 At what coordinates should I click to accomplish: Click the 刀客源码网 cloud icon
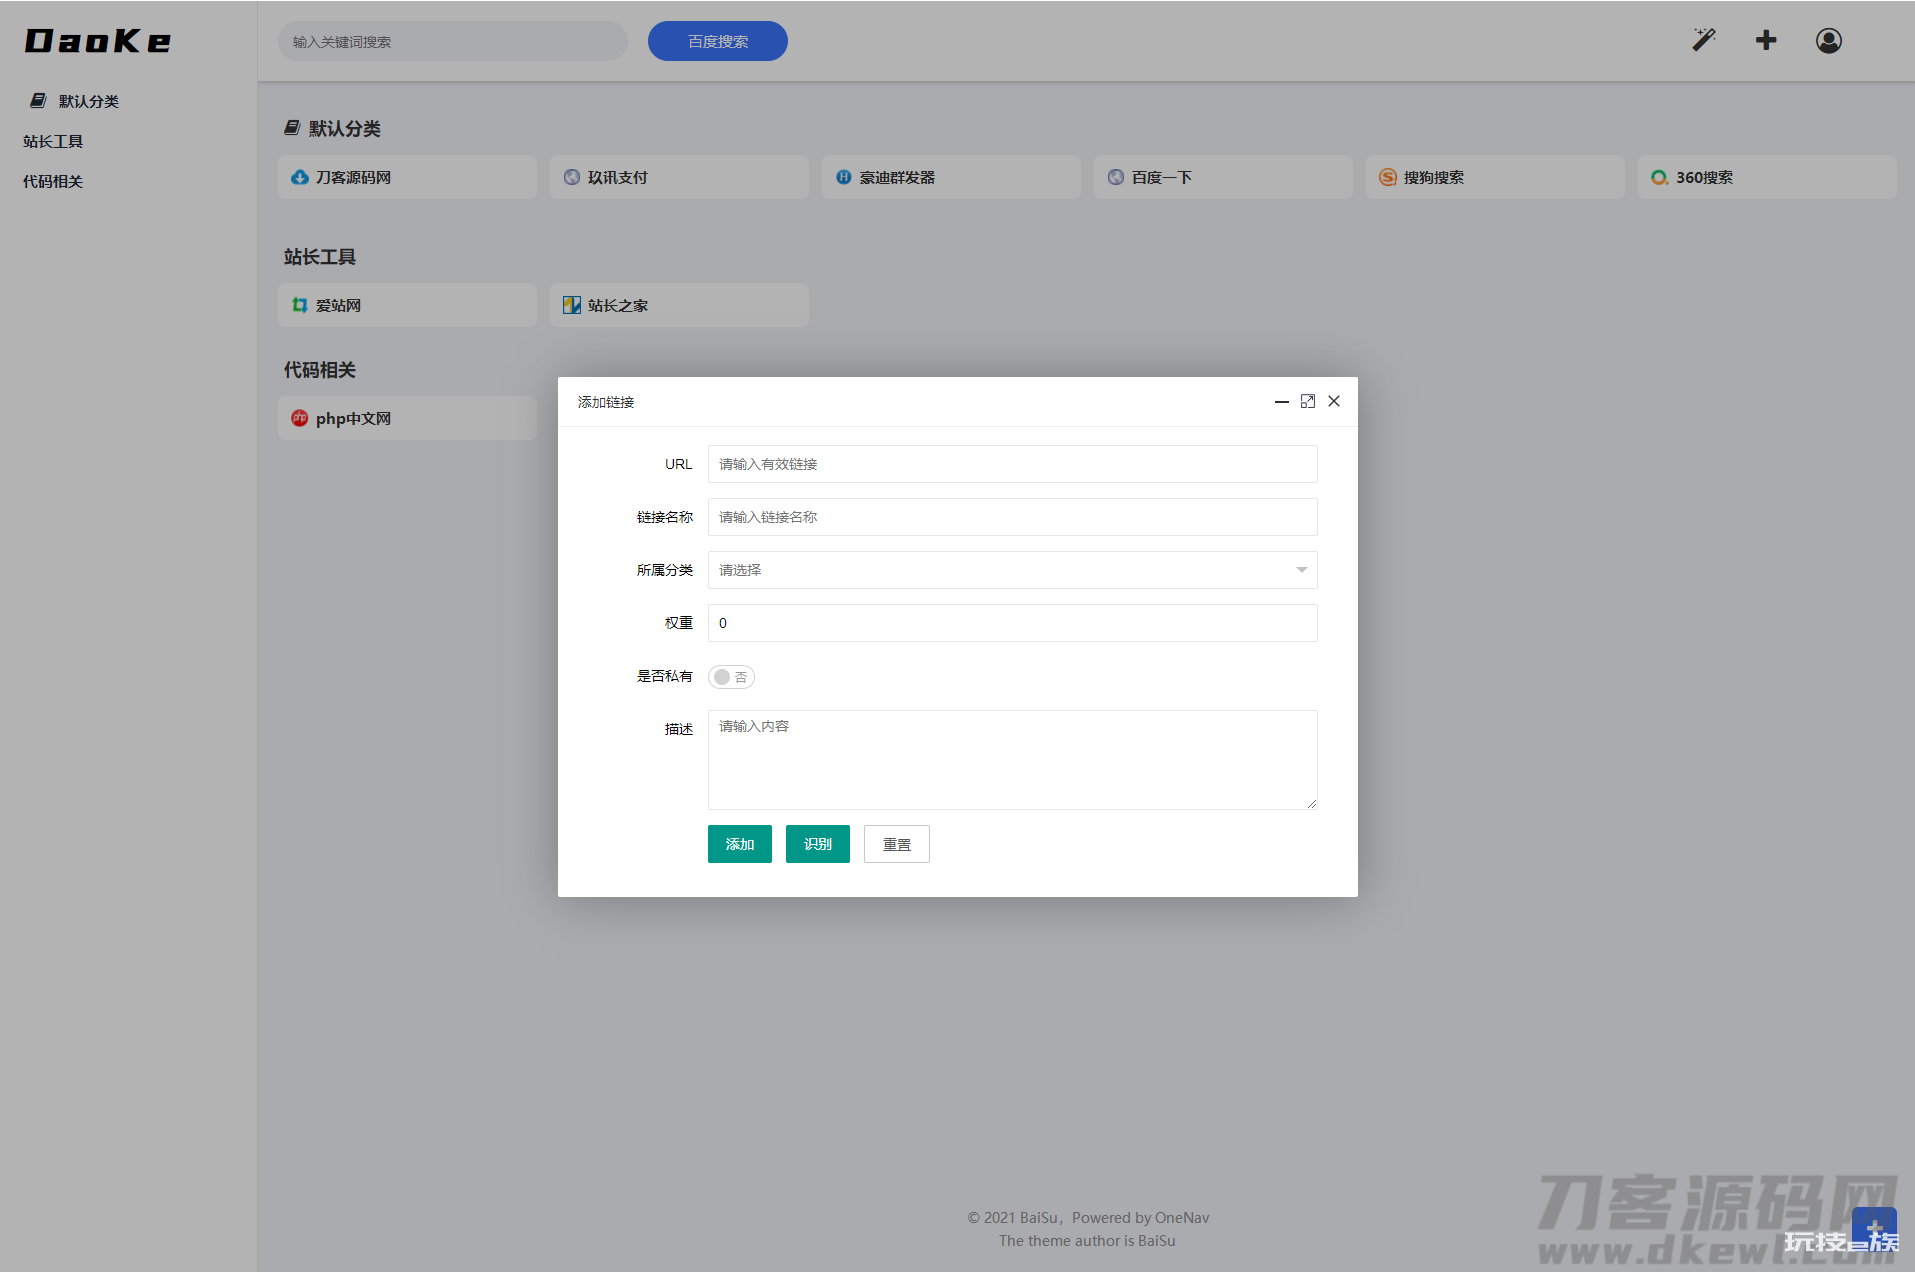pos(299,177)
